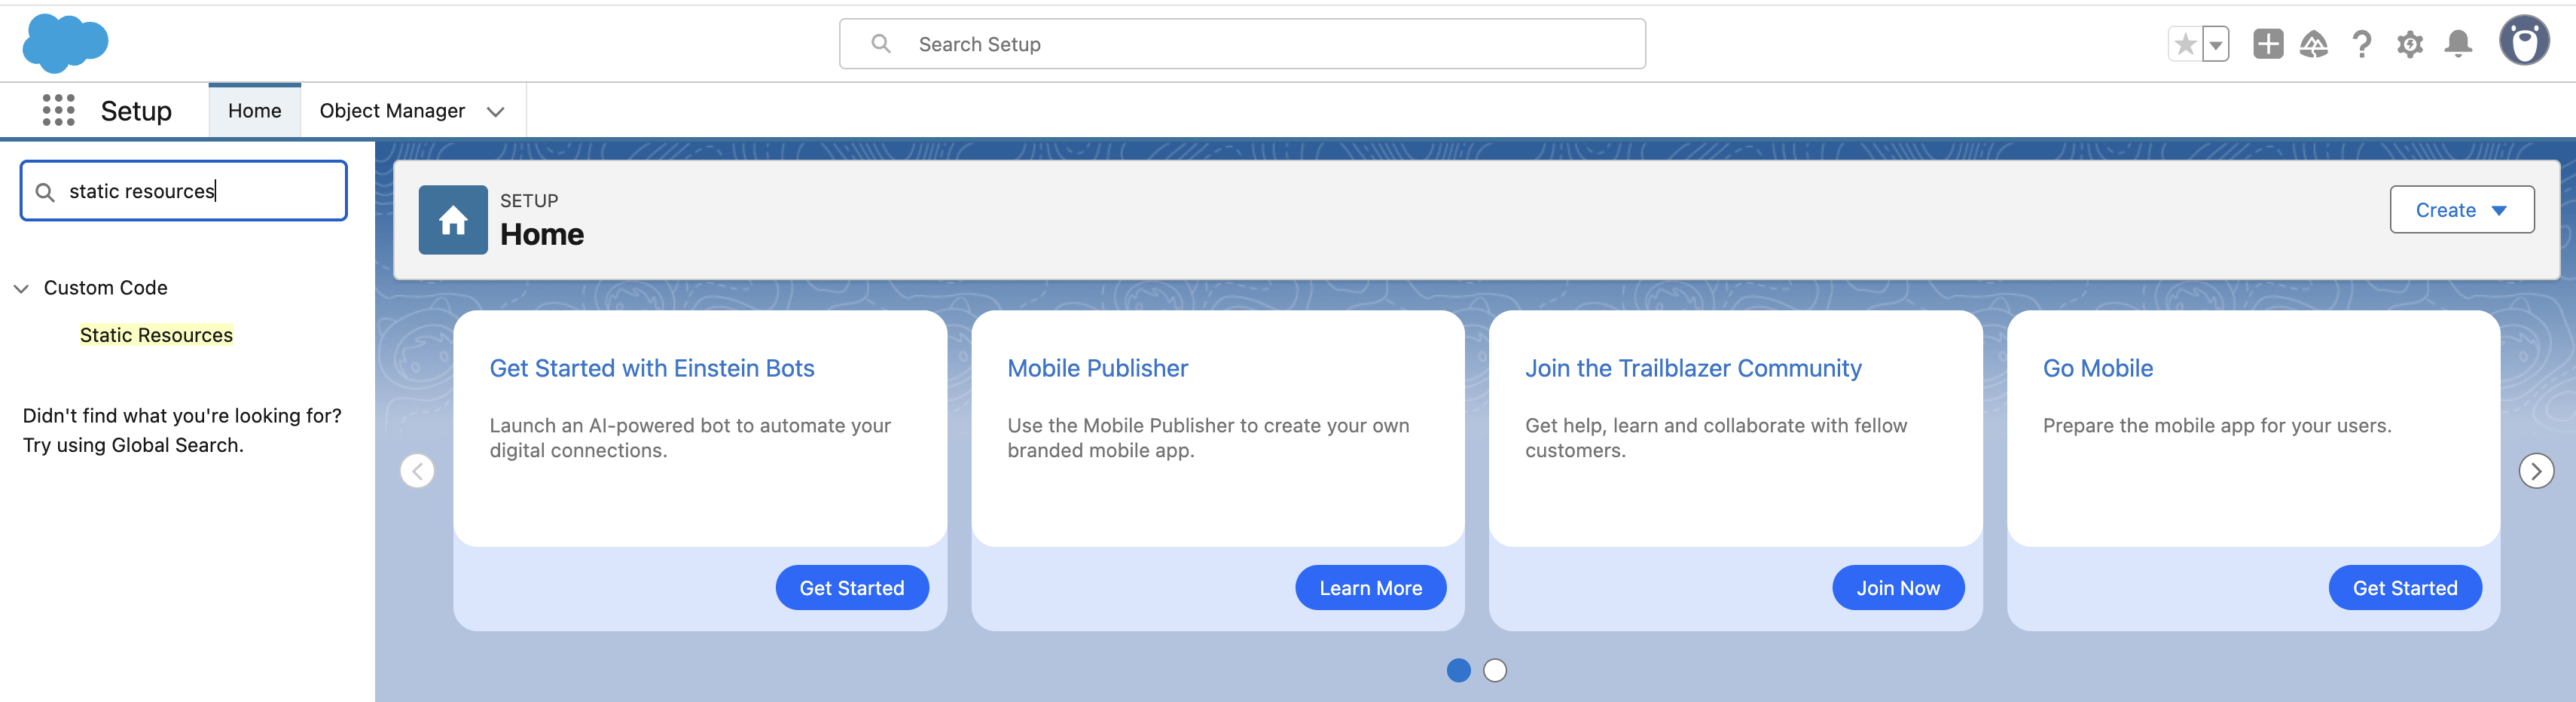Click the Home setup home icon
This screenshot has width=2576, height=702.
452,219
